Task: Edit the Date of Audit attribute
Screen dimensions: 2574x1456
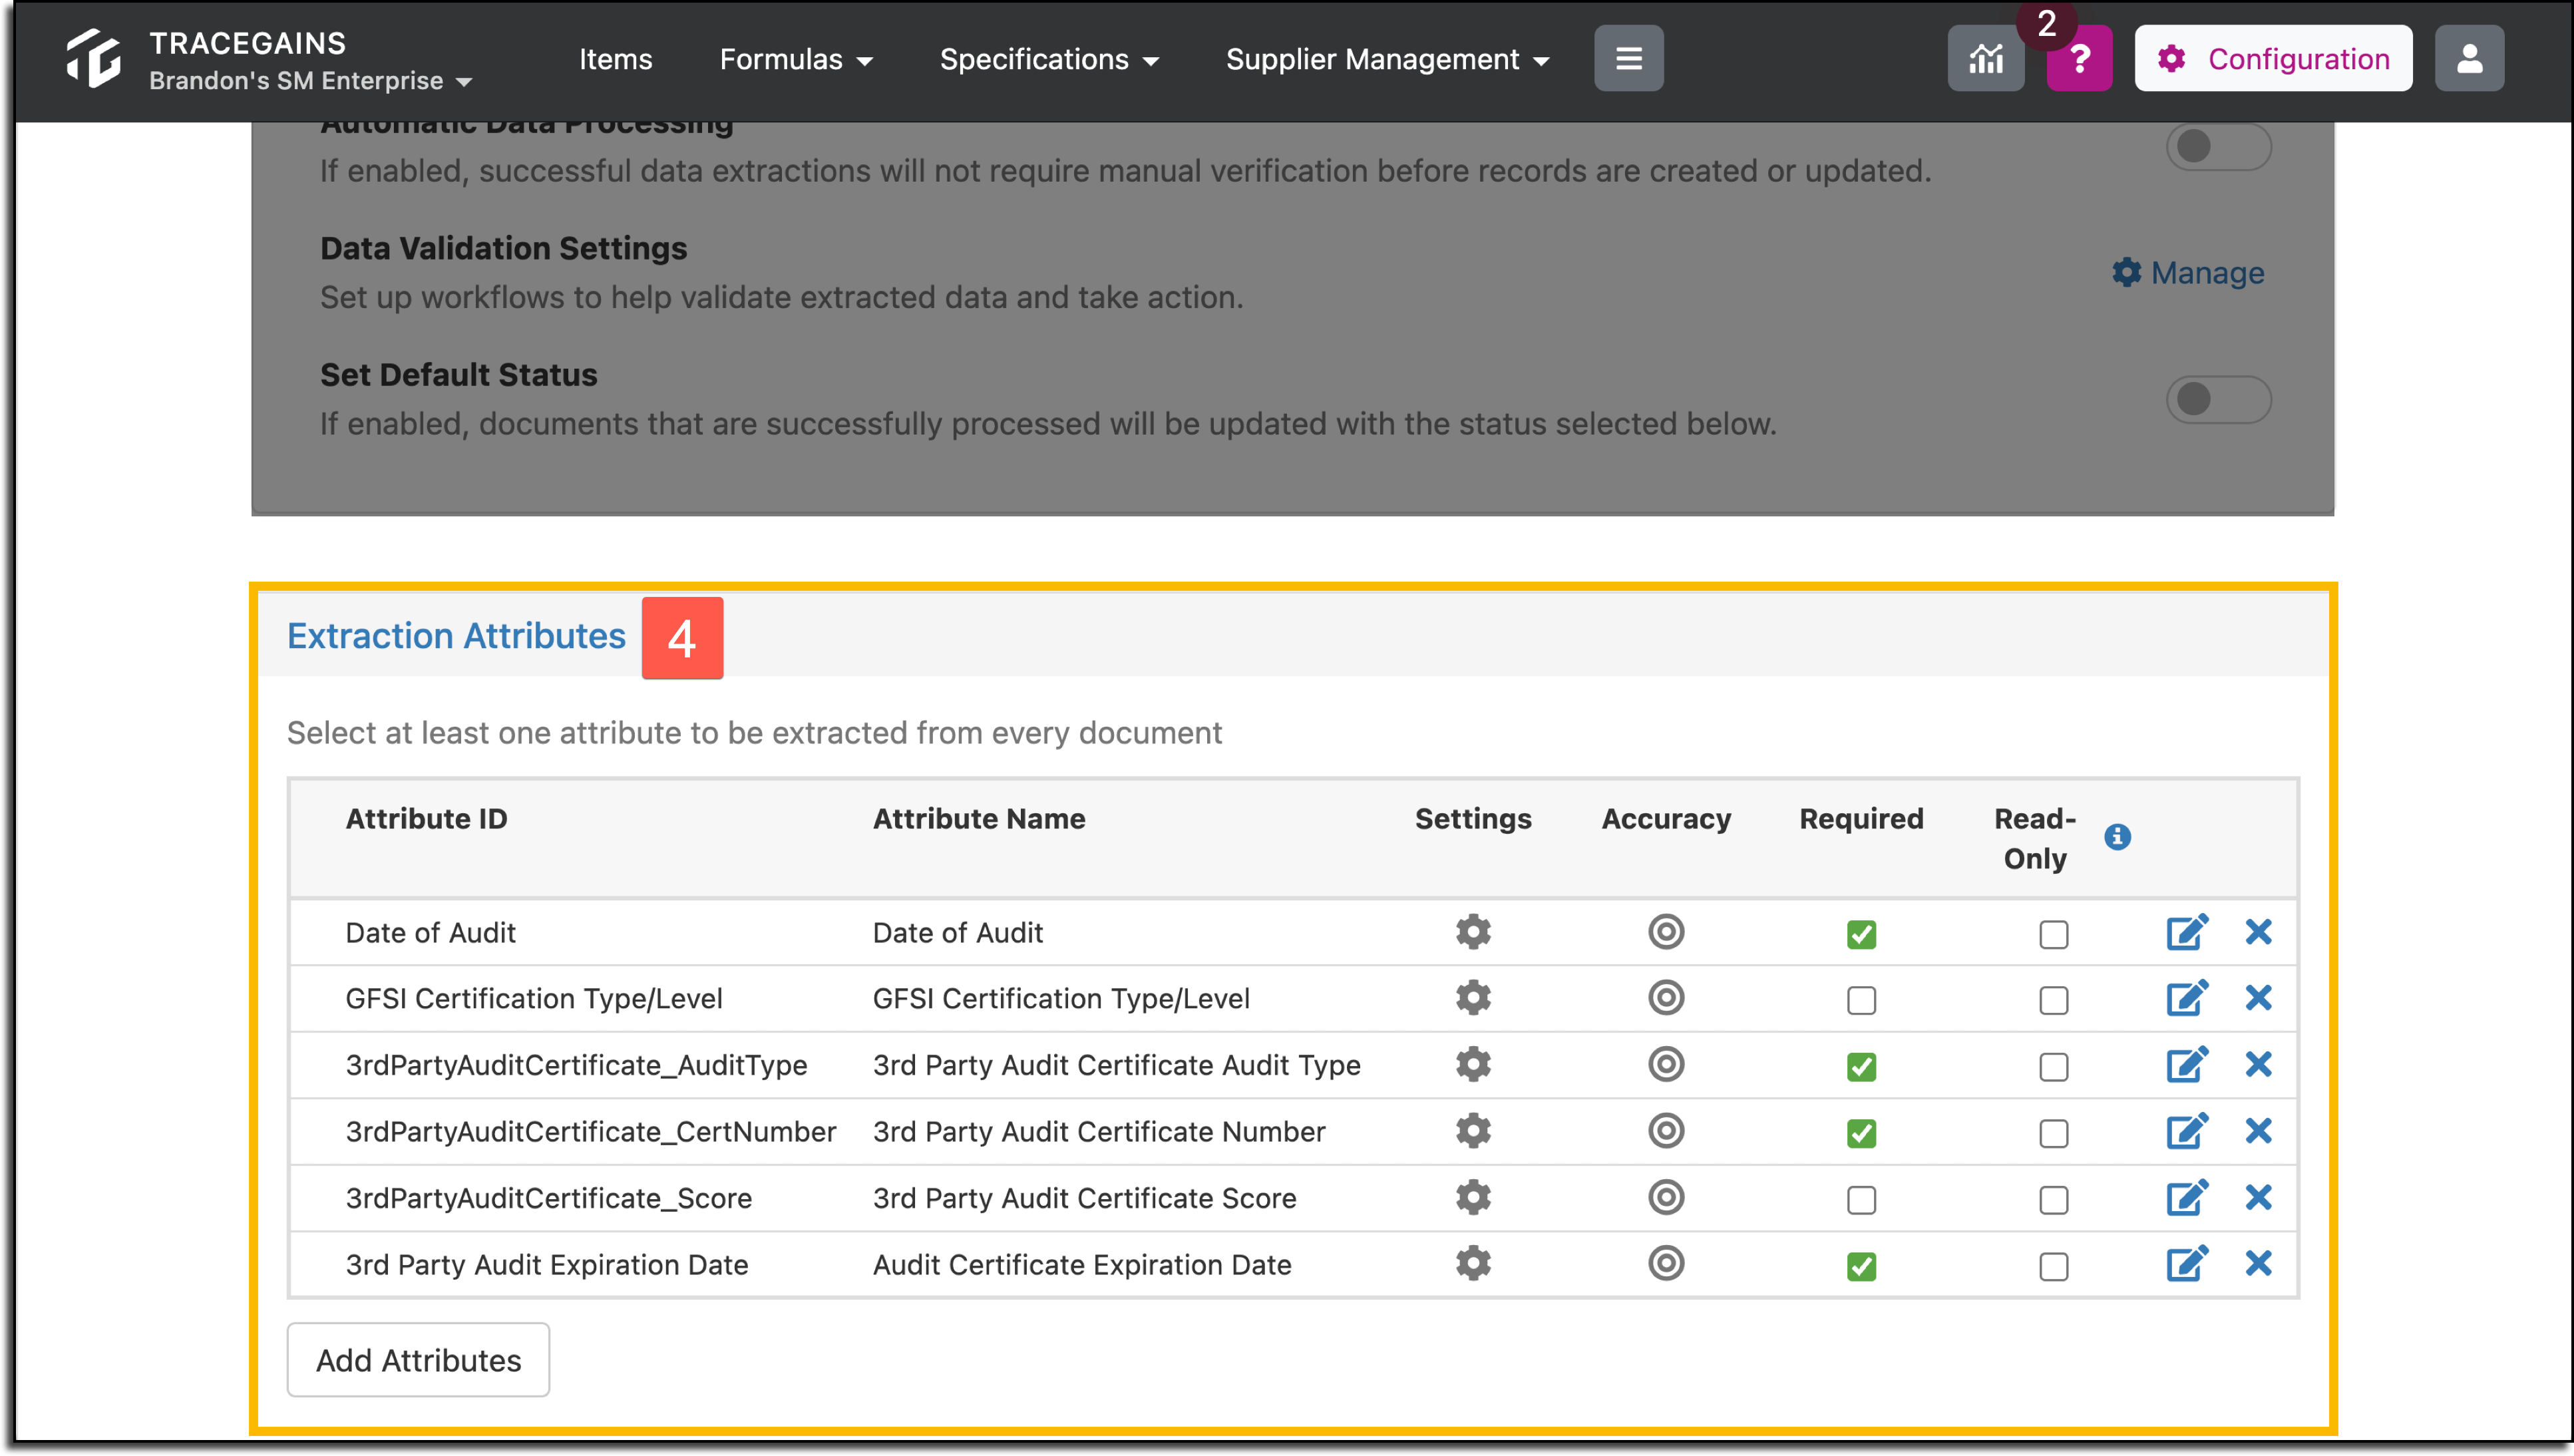Action: [x=2187, y=932]
